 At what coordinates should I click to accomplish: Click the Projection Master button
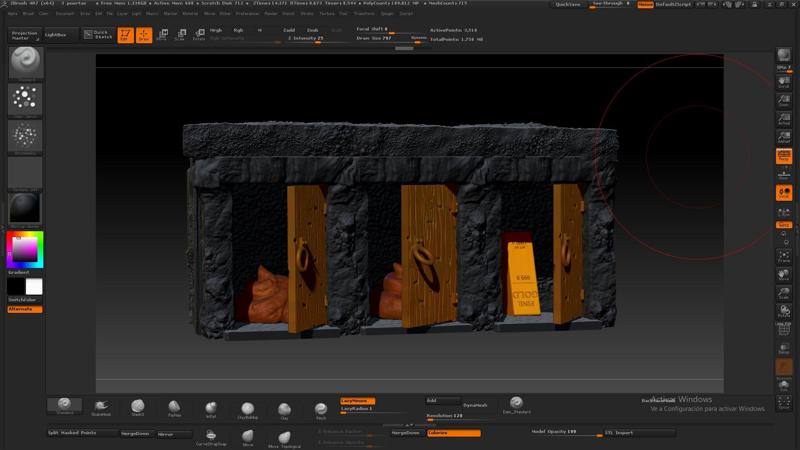(x=23, y=35)
